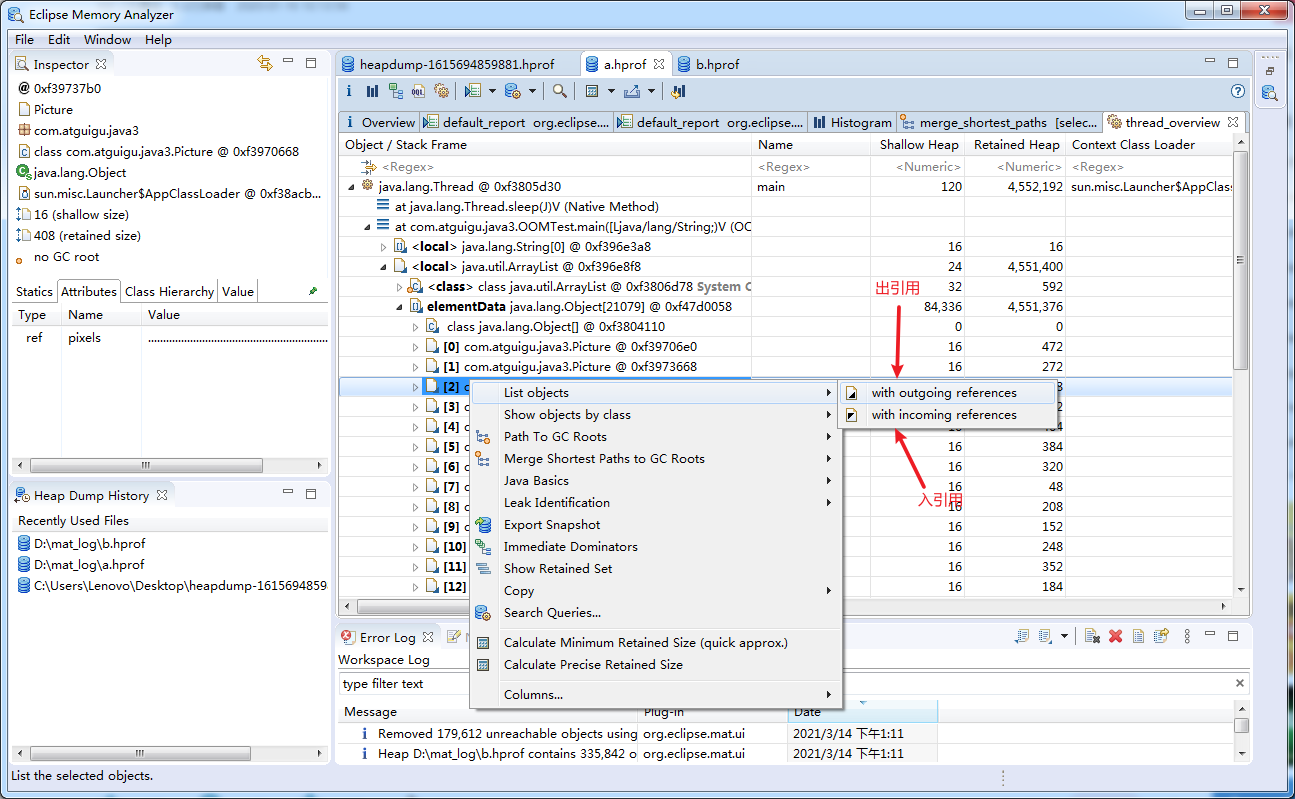Viewport: 1295px width, 799px height.
Task: Sort Error Log by the Date column header
Action: coord(862,712)
